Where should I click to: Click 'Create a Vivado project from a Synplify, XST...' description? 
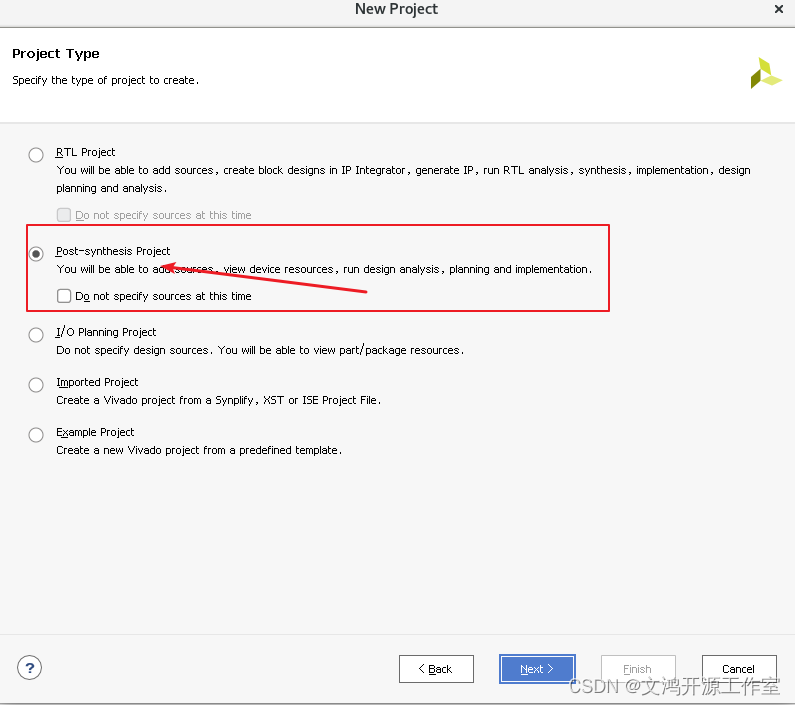219,400
